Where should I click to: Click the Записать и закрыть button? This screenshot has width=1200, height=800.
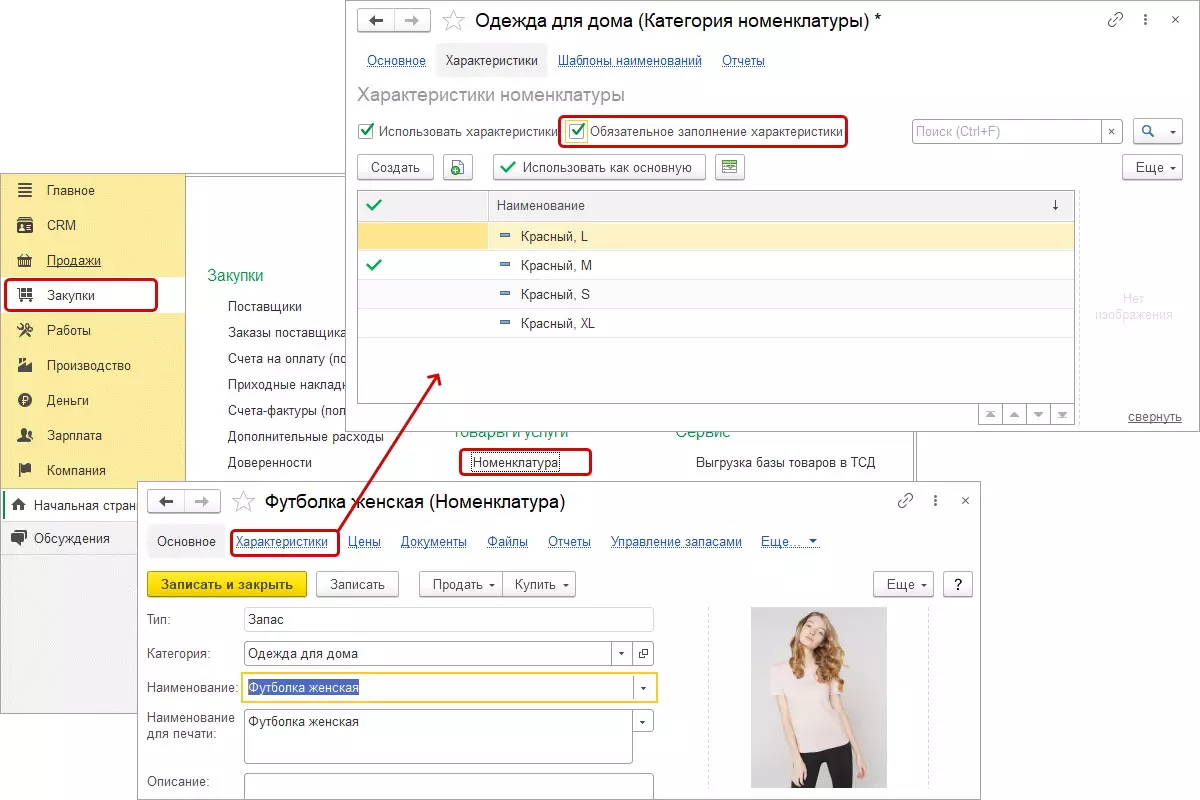227,585
